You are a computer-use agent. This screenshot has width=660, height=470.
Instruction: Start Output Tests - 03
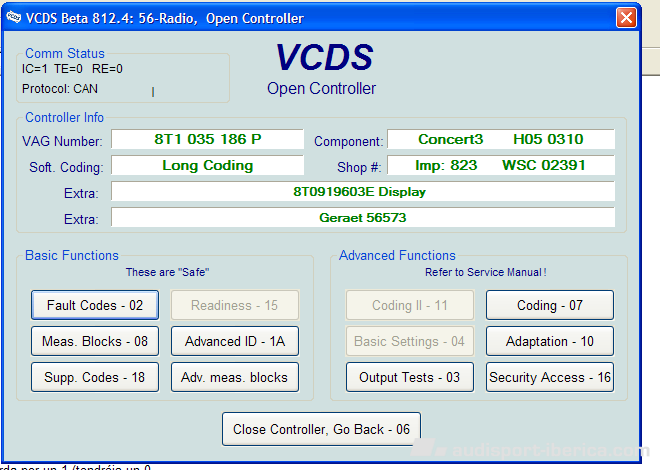tap(410, 377)
